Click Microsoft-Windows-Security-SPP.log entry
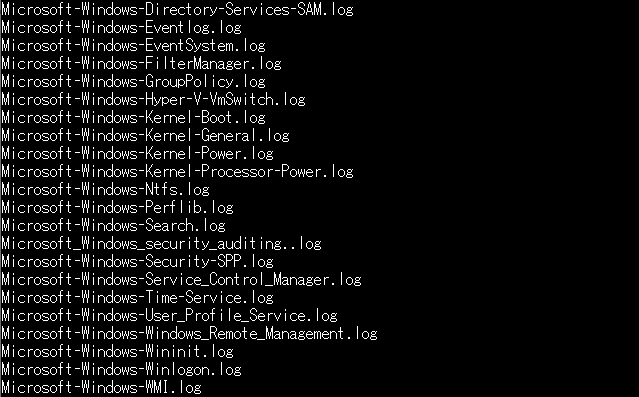 (x=137, y=261)
